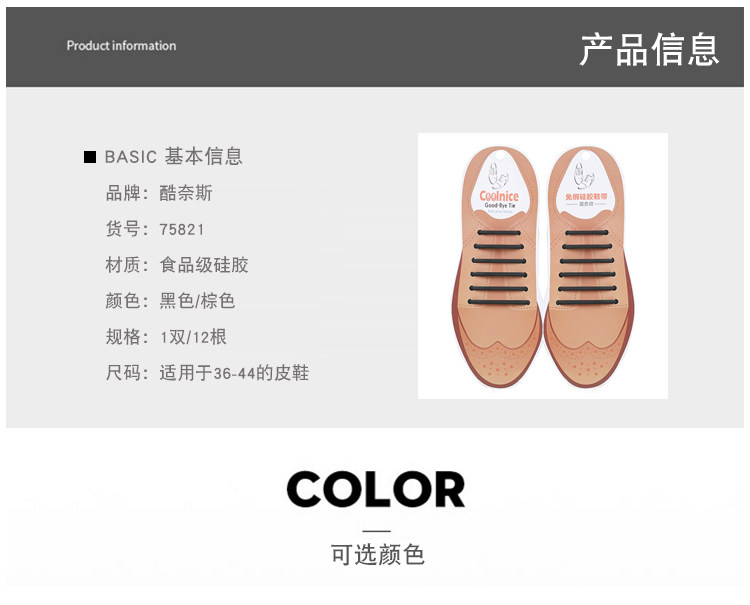
Task: Click the 可选颜色 subtitle
Action: [x=377, y=555]
